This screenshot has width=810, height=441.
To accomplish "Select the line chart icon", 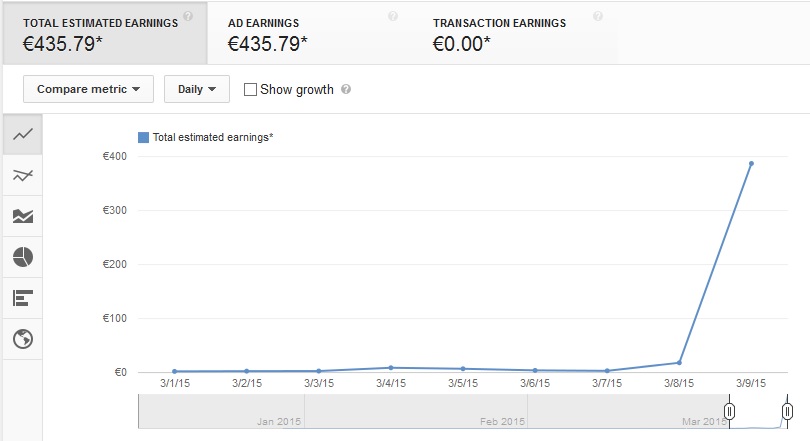I will click(x=22, y=134).
